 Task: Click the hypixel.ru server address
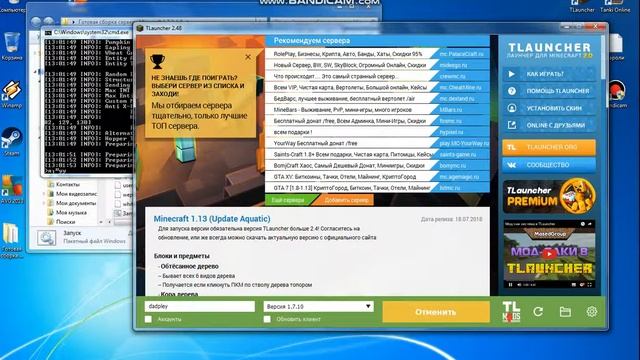click(451, 132)
